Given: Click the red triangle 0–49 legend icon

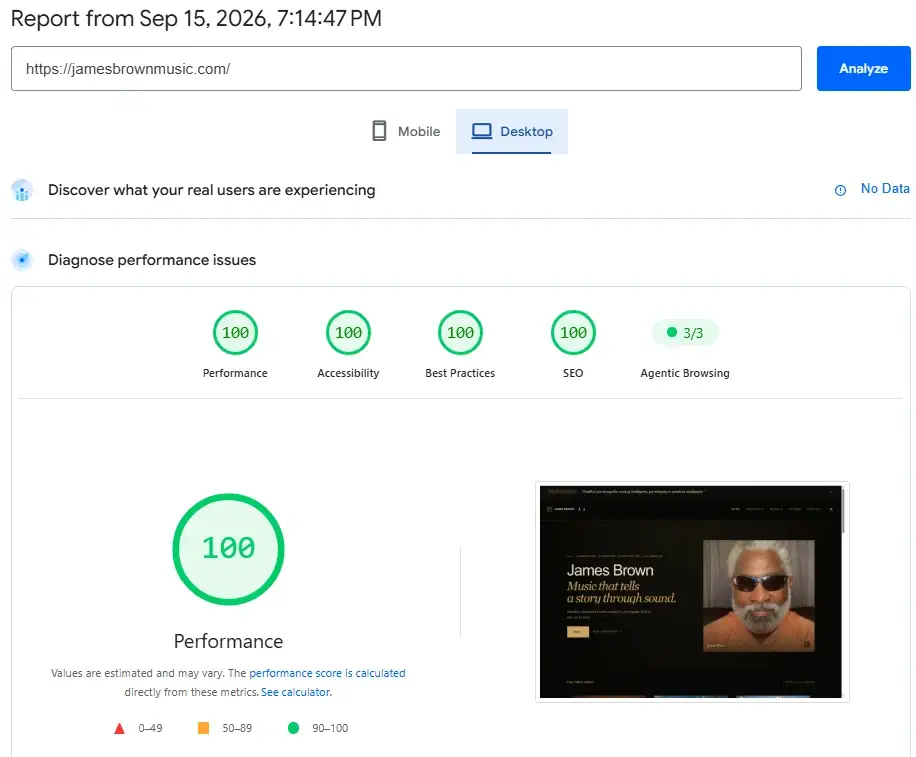Looking at the screenshot, I should point(119,728).
